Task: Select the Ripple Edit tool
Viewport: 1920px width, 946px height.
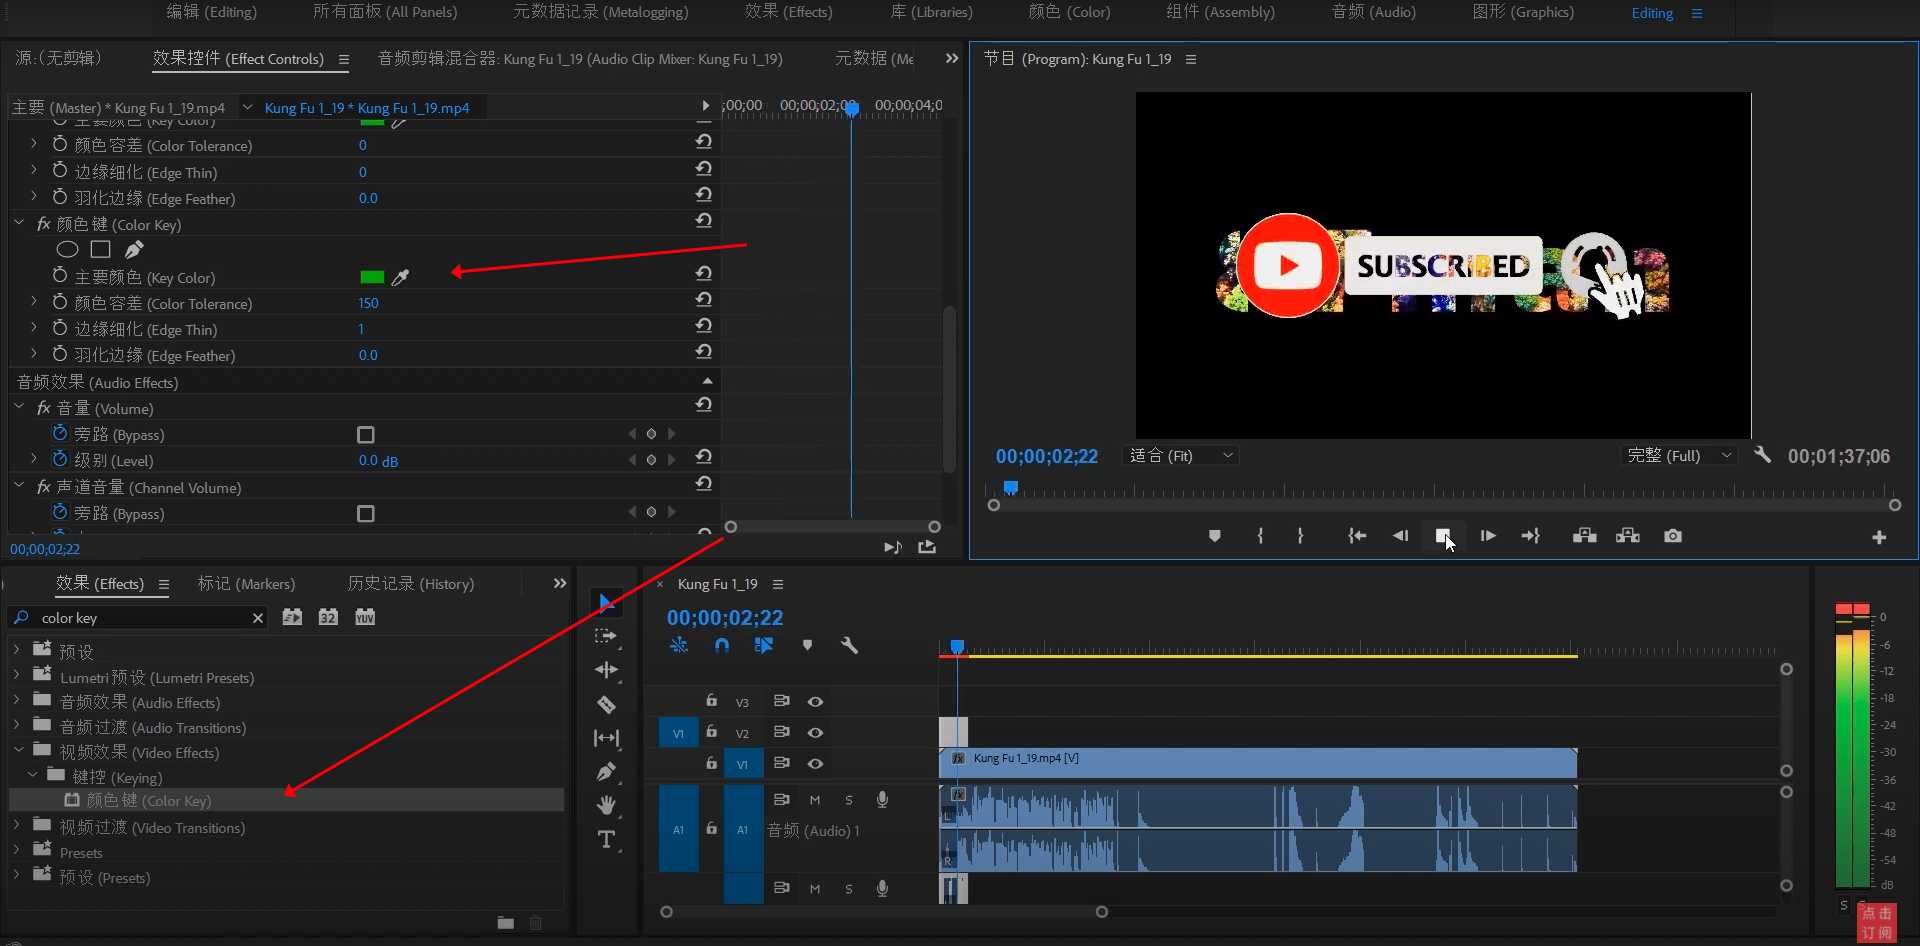Action: 606,670
